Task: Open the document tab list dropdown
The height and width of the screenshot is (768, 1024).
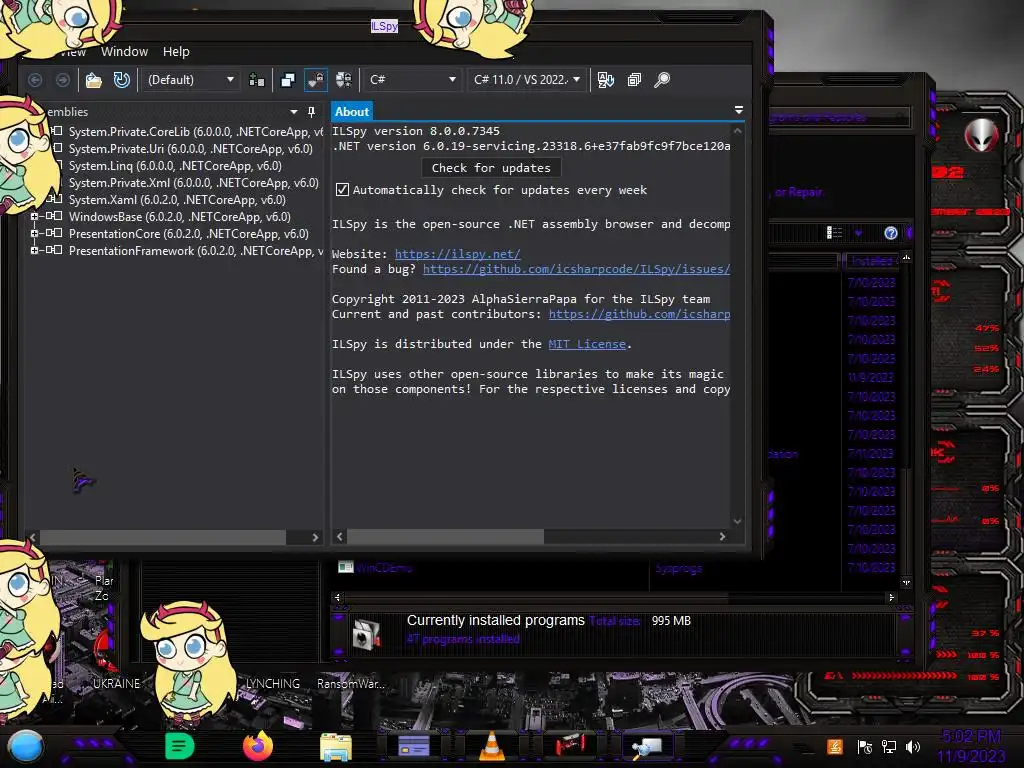Action: point(739,110)
